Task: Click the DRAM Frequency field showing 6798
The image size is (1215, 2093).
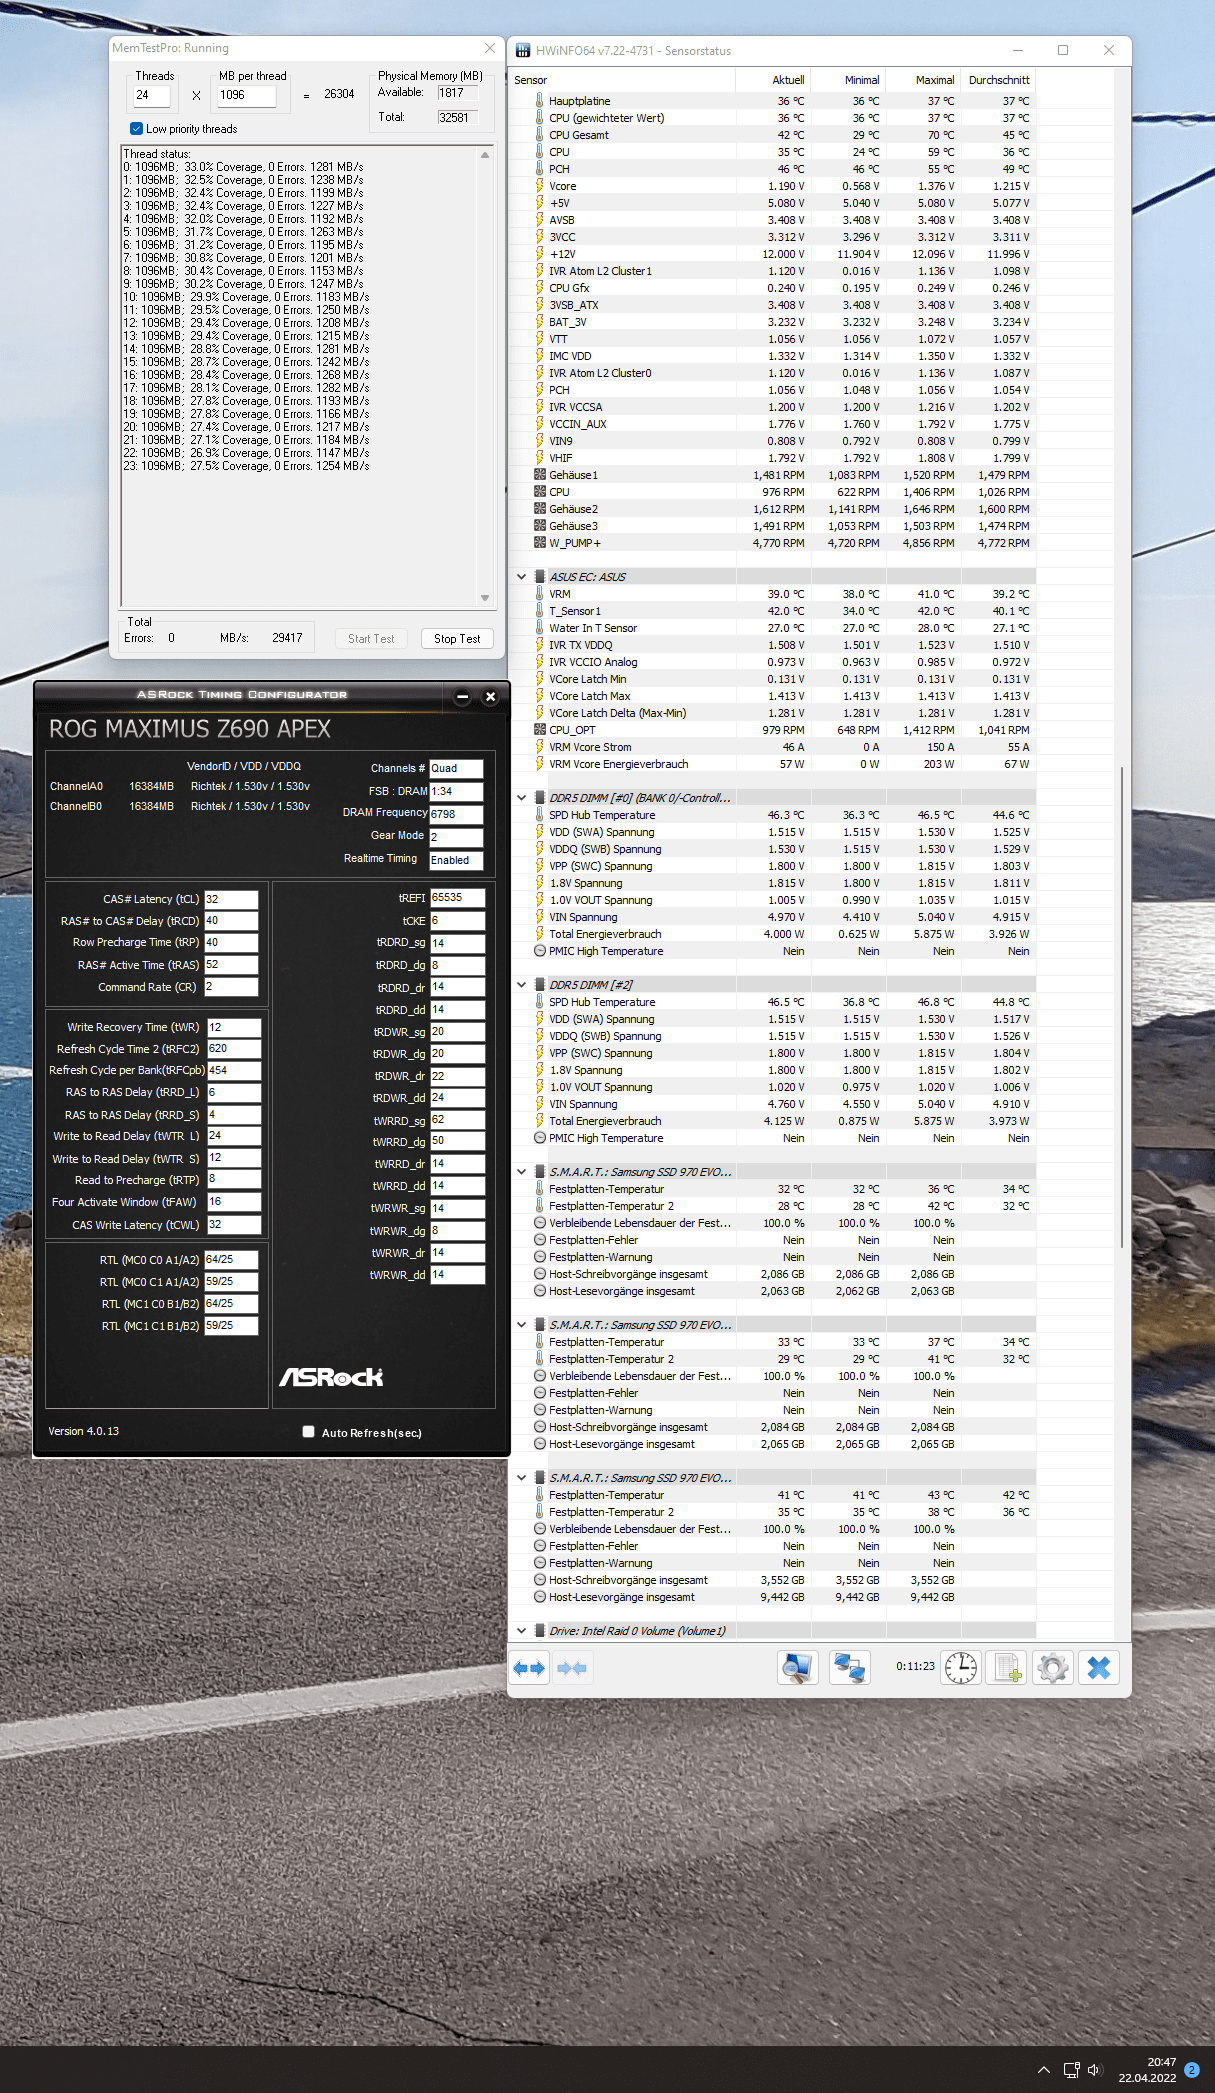Action: tap(457, 814)
